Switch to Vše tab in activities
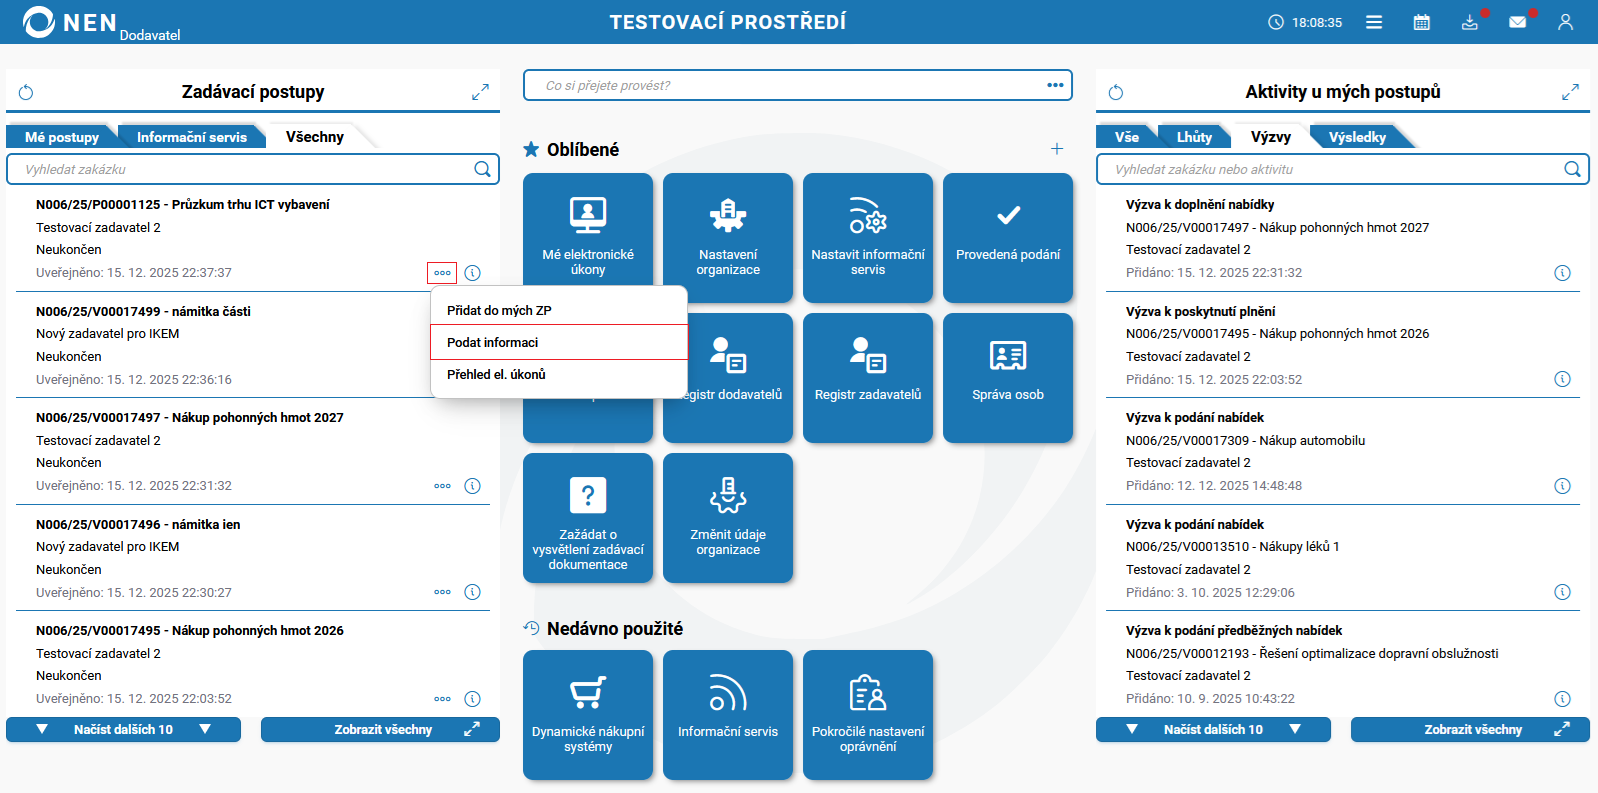1598x793 pixels. pos(1127,137)
